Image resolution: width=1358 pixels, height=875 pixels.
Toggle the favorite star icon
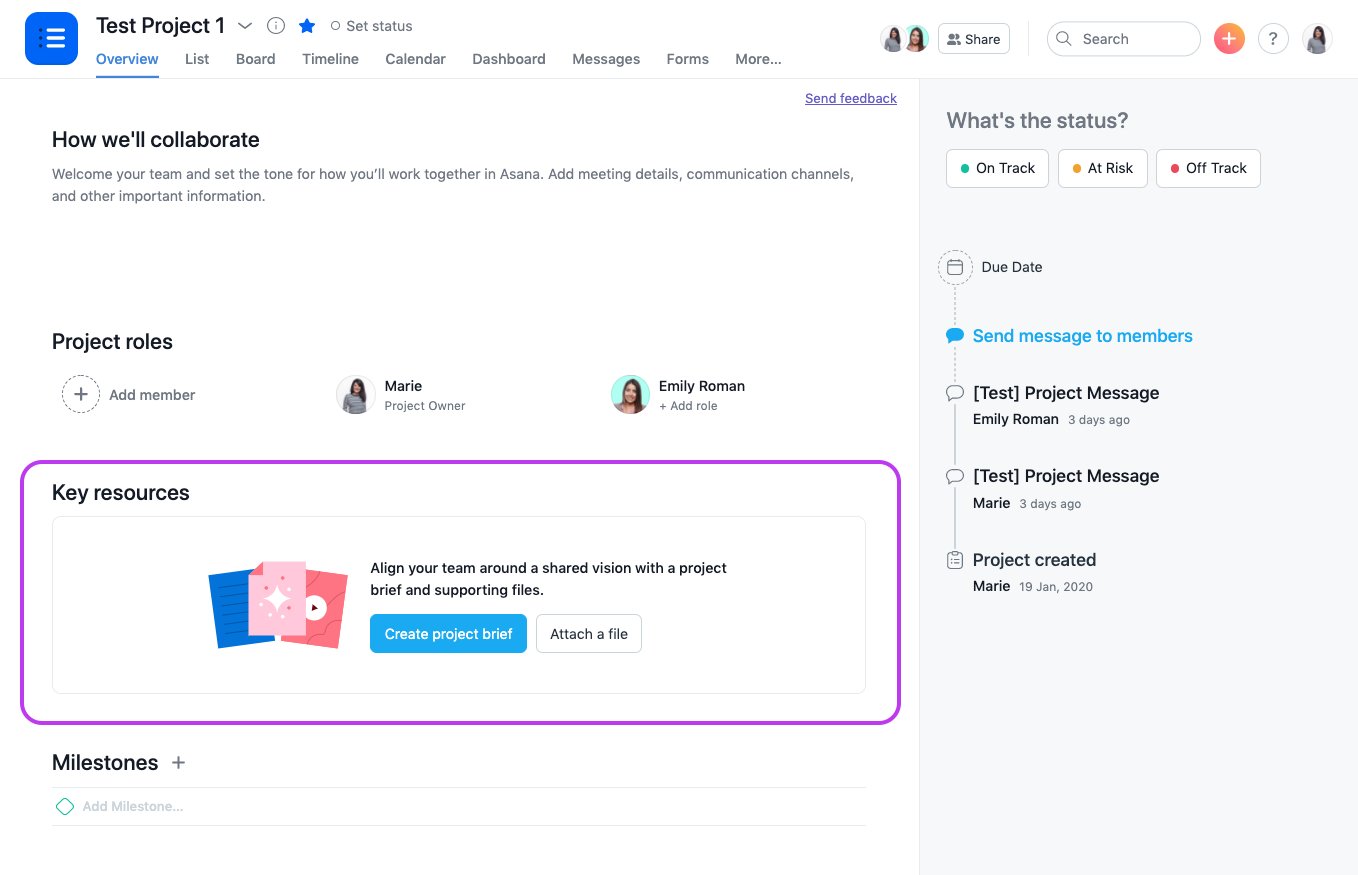coord(307,26)
